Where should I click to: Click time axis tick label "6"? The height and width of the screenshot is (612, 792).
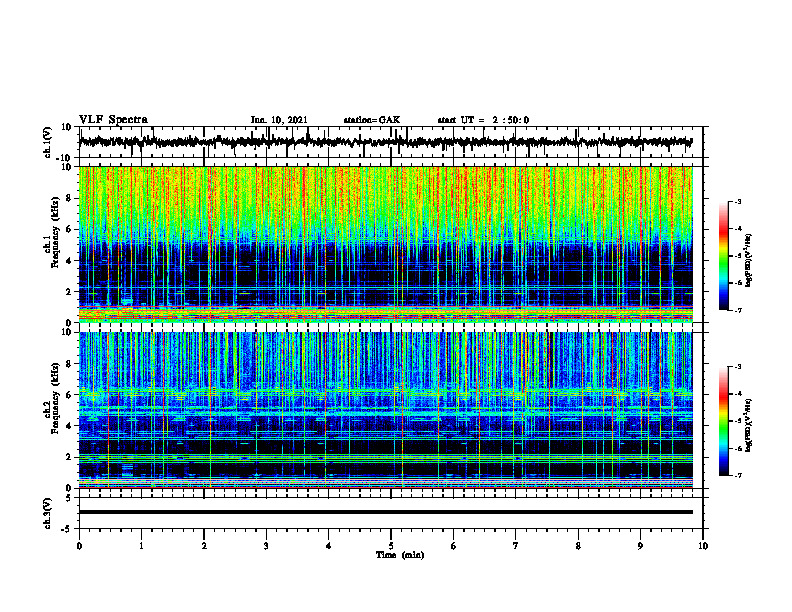point(454,546)
